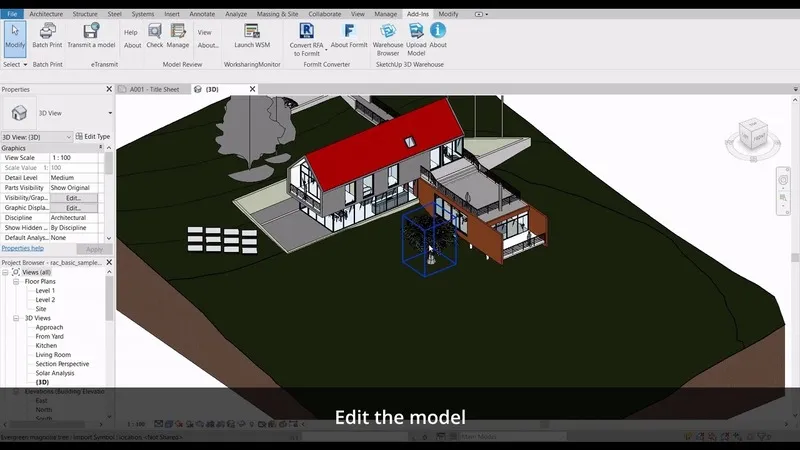Collapse the Views (all) tree node
Image resolution: width=800 pixels, height=450 pixels.
tap(5, 272)
